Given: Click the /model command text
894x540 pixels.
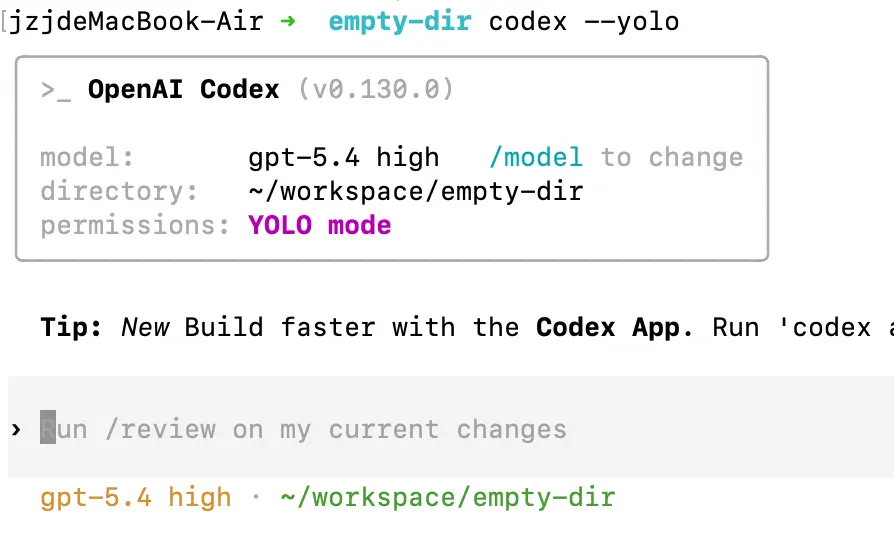Looking at the screenshot, I should [x=536, y=157].
